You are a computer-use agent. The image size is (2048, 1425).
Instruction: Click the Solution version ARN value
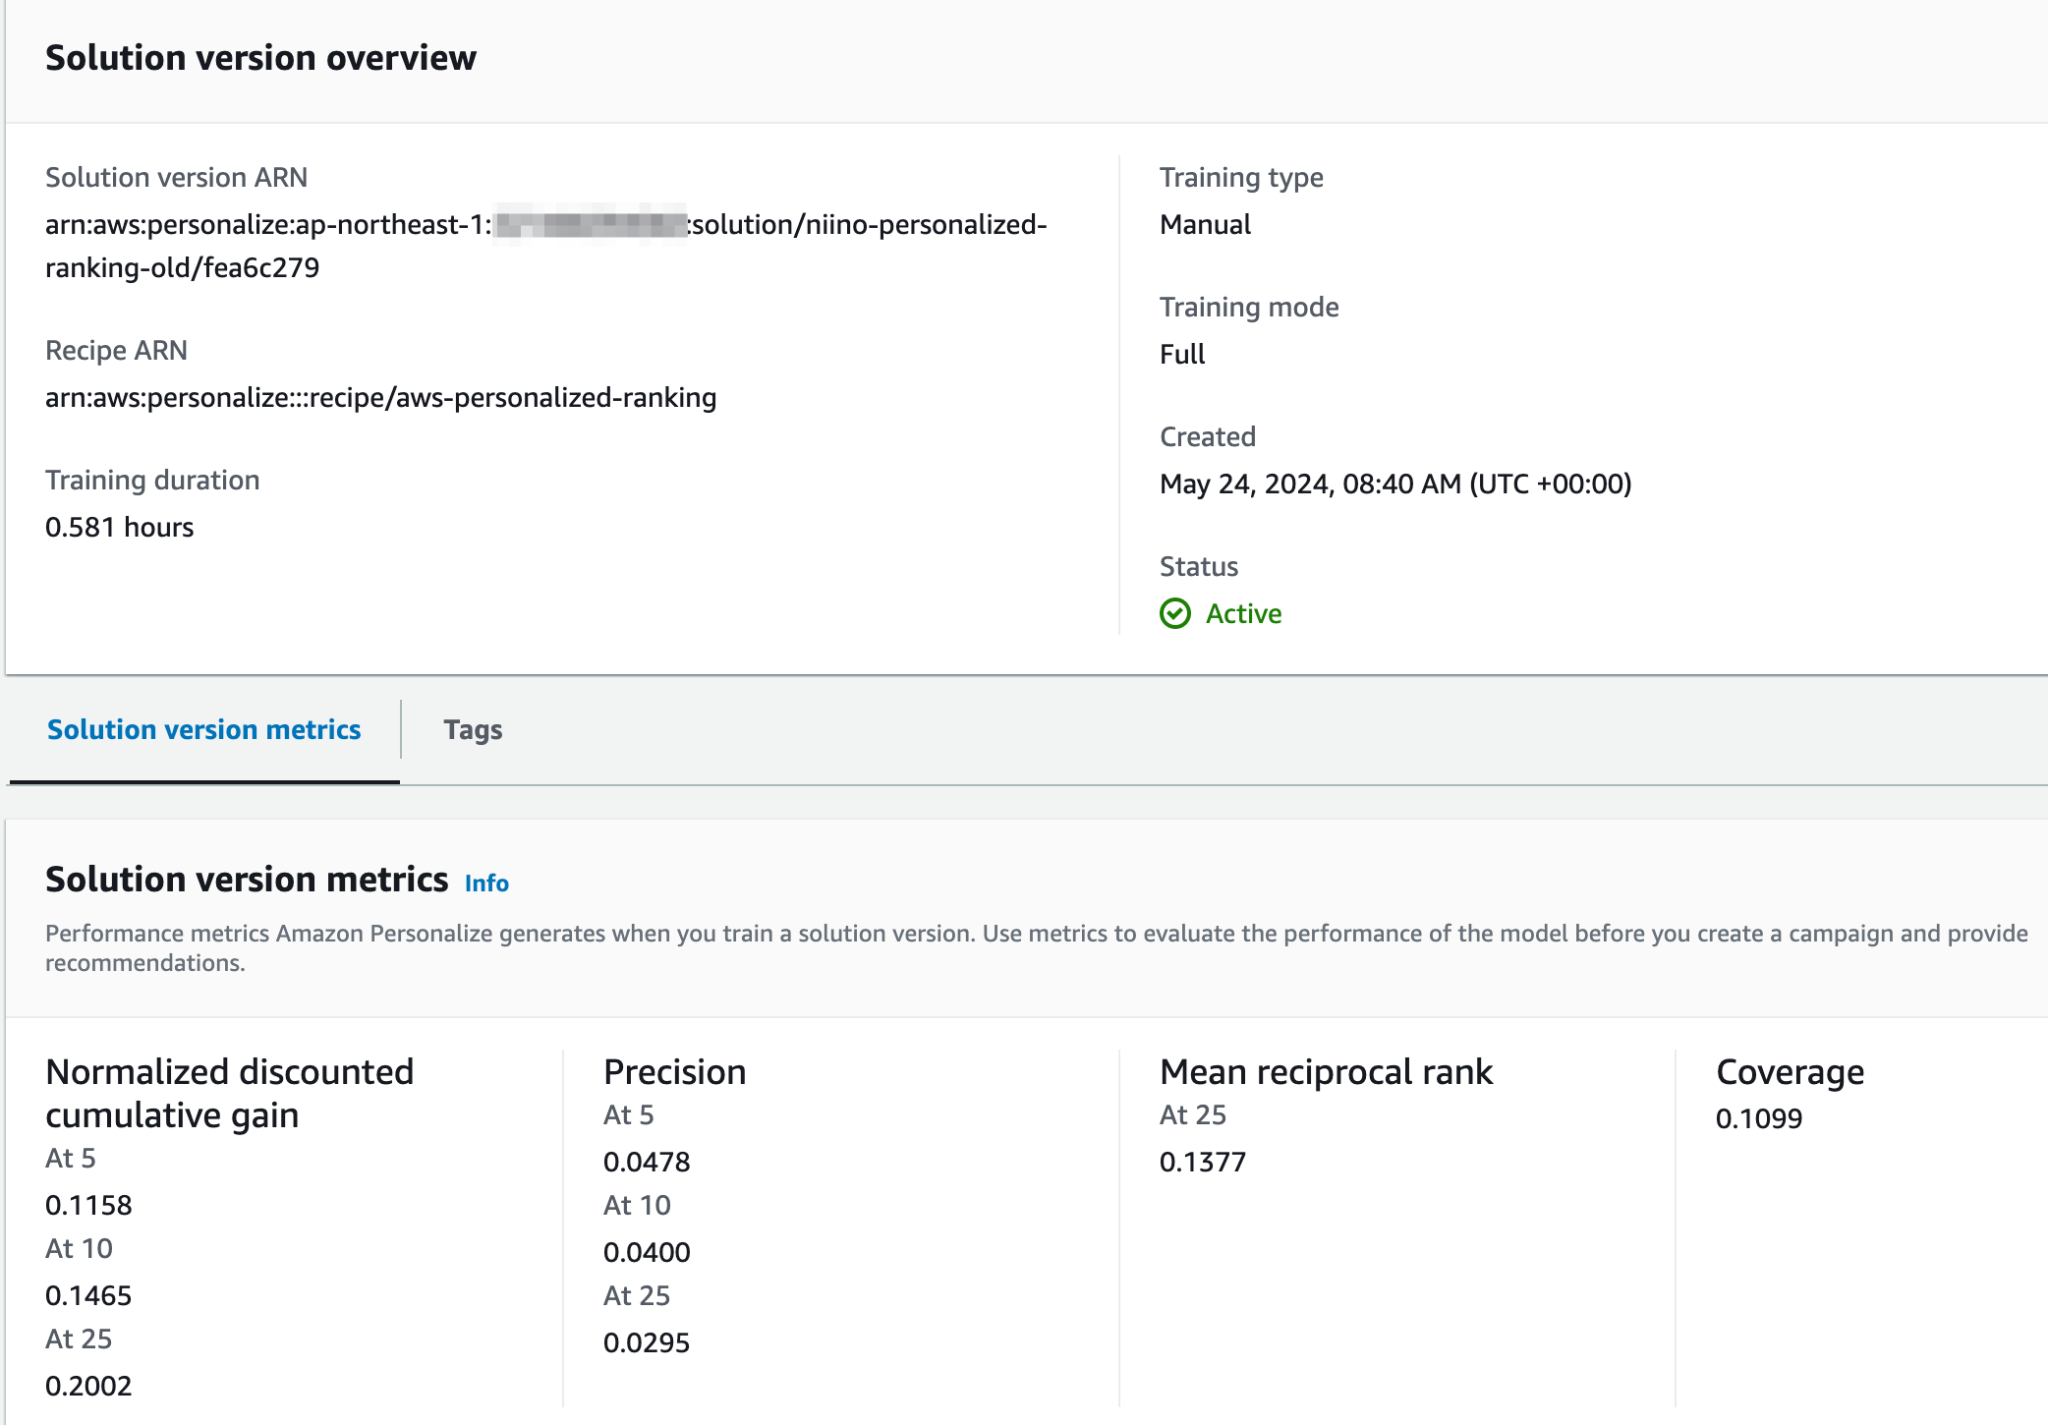point(270,225)
